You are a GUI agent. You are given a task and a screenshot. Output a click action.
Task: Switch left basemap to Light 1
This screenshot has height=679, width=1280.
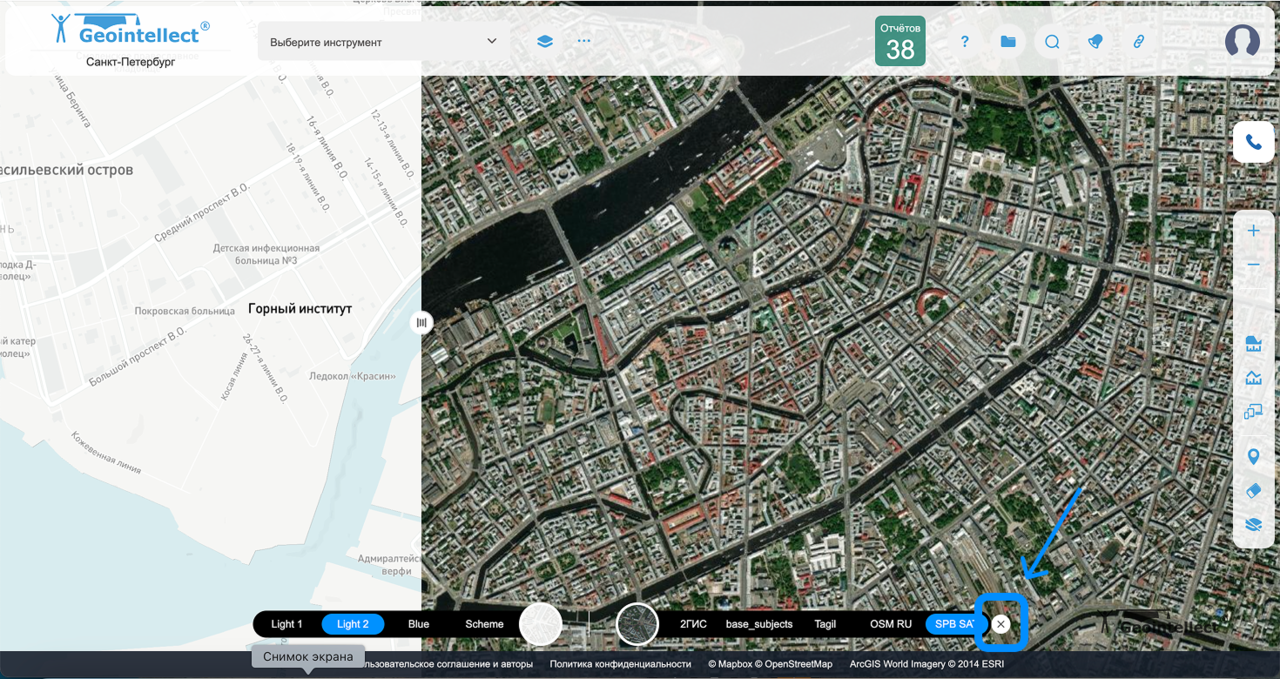(286, 624)
